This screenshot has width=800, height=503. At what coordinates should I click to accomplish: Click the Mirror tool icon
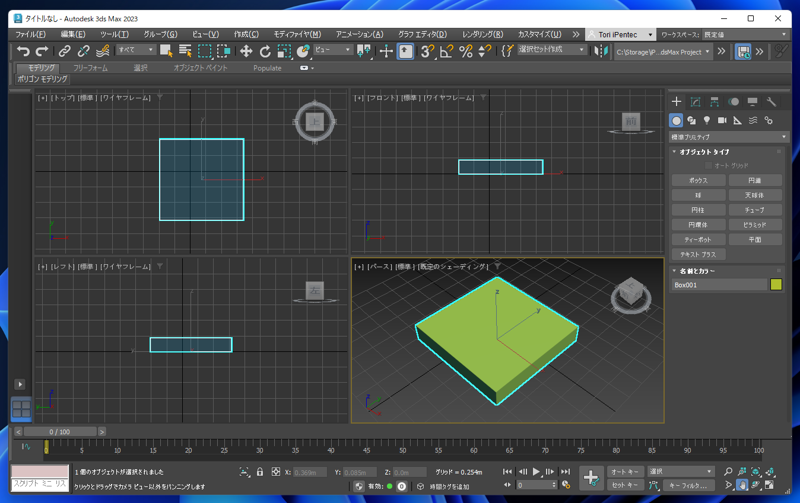[602, 51]
